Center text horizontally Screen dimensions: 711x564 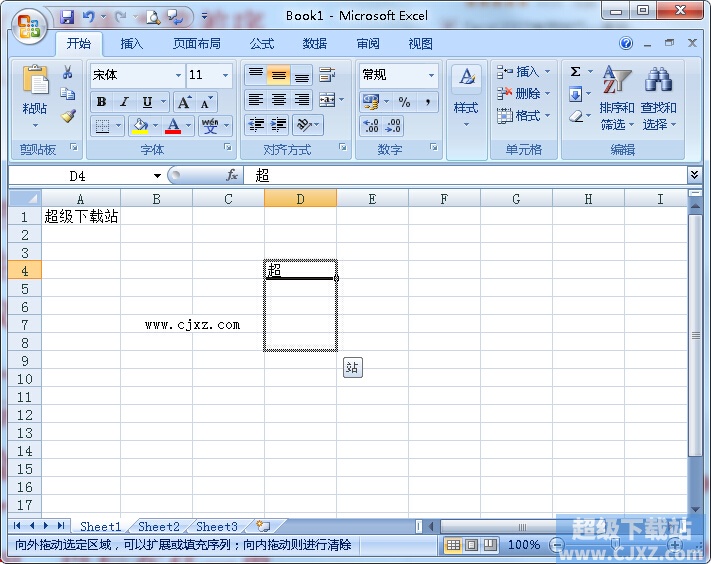coord(278,100)
